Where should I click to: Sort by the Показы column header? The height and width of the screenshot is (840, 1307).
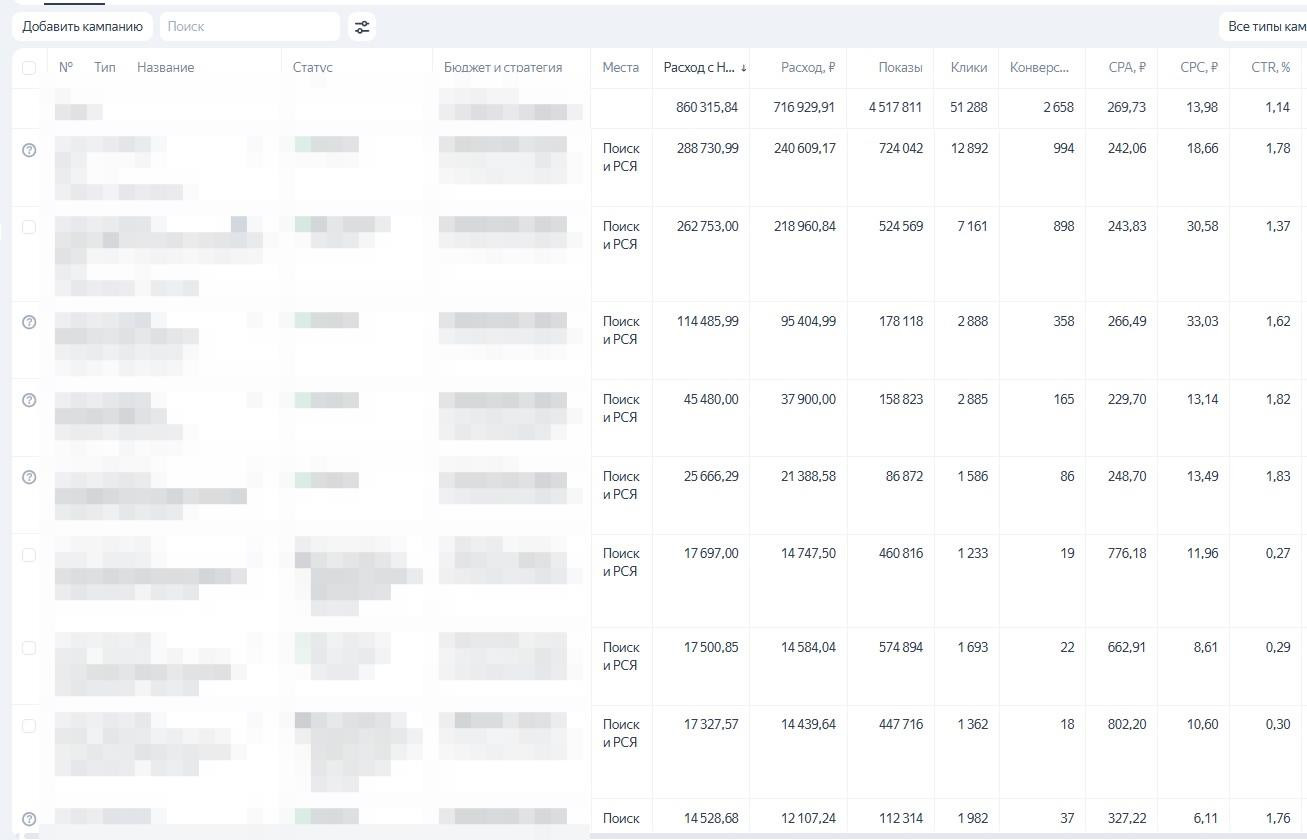click(x=901, y=67)
